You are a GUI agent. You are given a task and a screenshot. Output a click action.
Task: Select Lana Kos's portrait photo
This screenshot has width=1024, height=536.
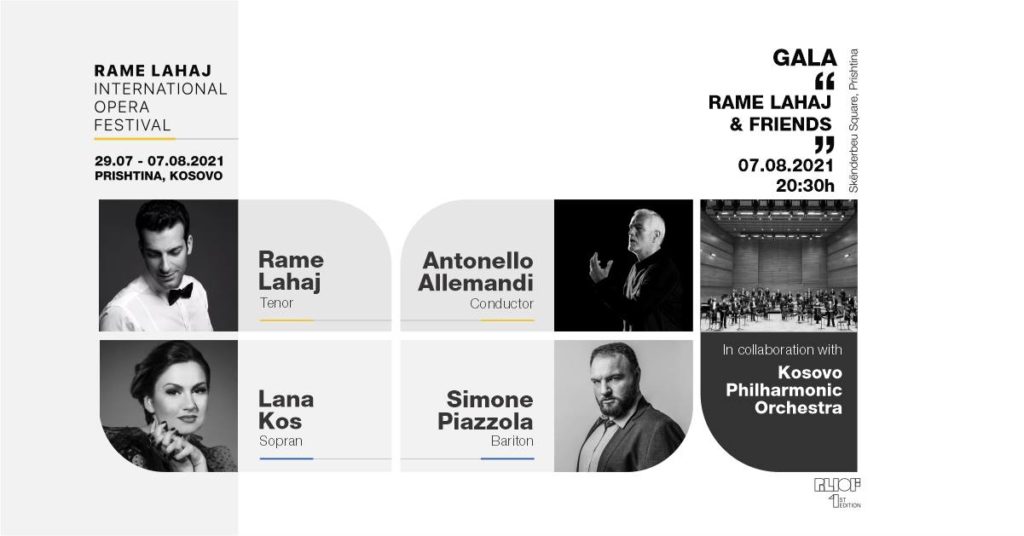[168, 405]
